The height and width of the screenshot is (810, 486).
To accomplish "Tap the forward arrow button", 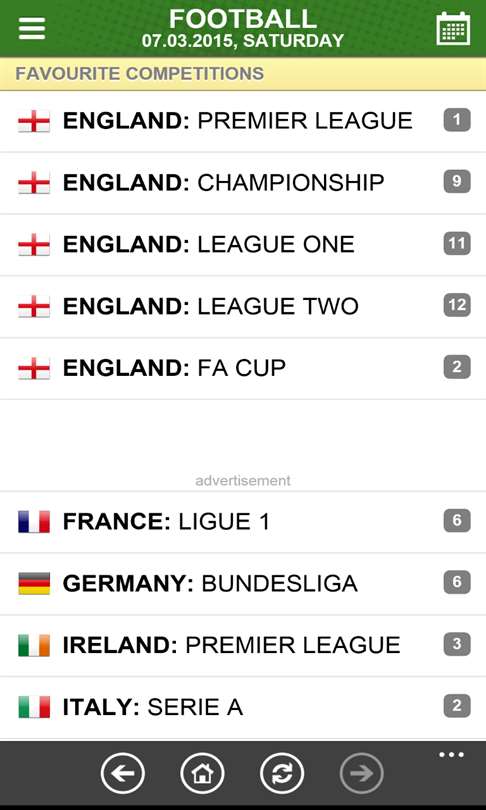I will tap(362, 773).
